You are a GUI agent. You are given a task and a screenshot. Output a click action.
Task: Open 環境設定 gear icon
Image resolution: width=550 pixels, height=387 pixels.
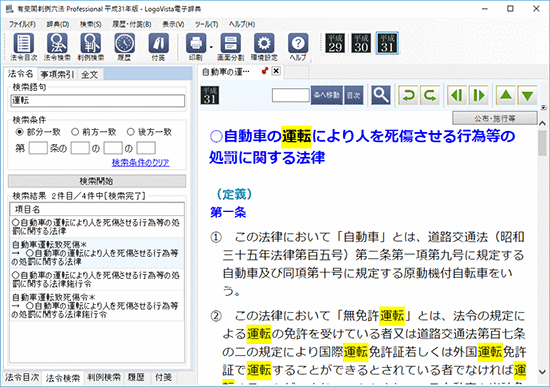[x=264, y=47]
